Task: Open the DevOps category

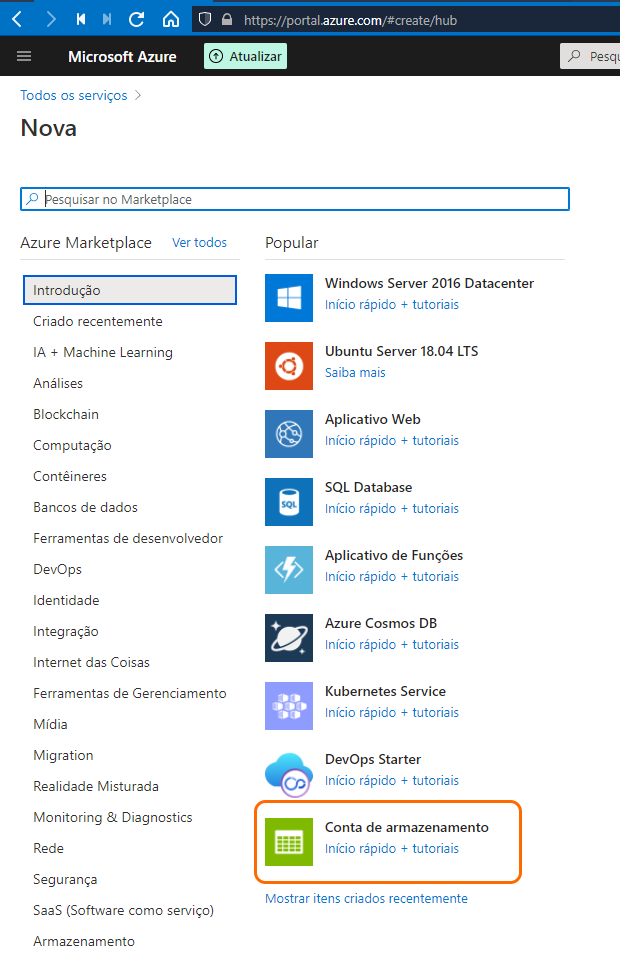Action: coord(57,569)
